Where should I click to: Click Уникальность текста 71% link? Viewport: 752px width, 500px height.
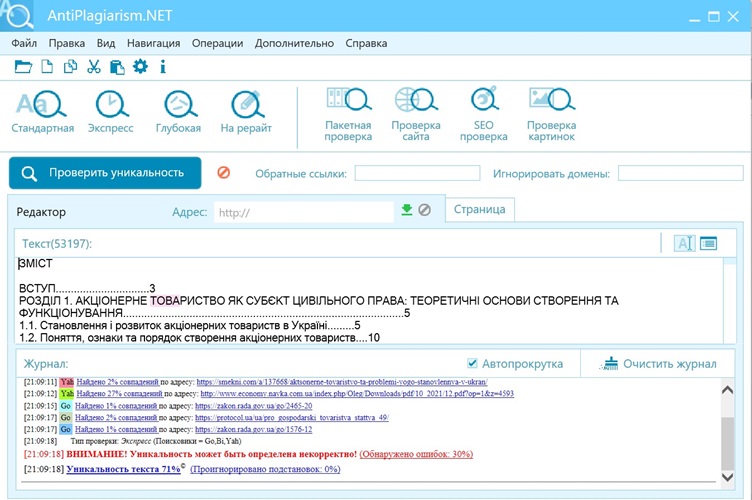123,469
